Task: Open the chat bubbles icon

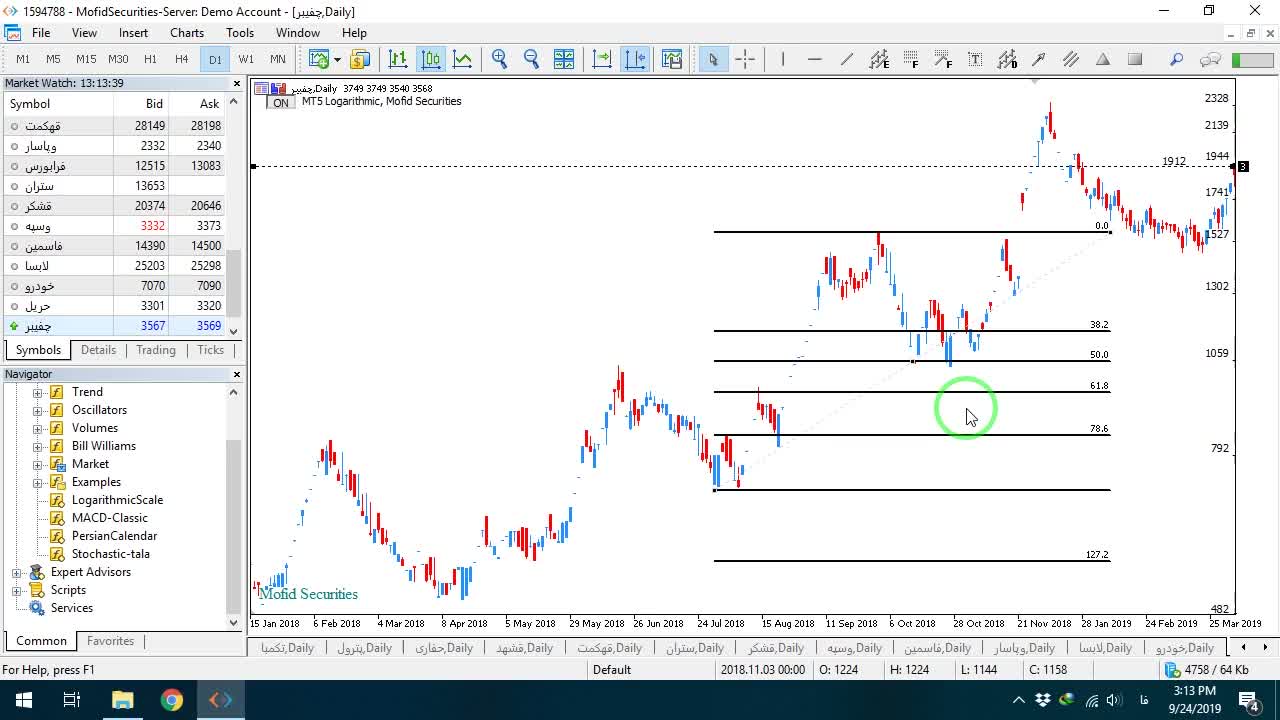Action: click(1210, 59)
